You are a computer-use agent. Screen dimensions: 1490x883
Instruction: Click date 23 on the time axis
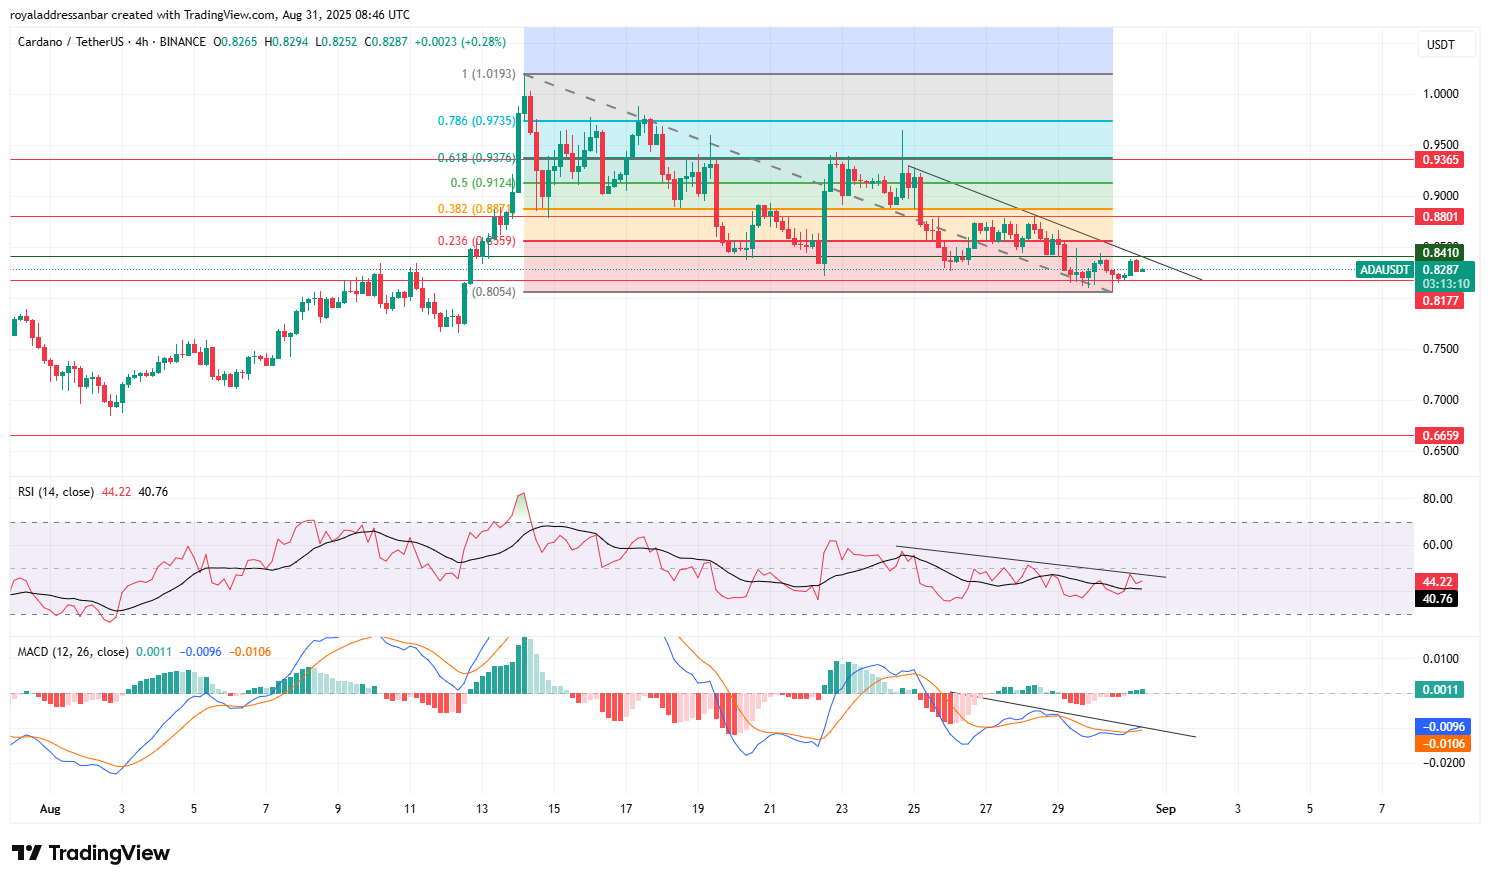[842, 809]
